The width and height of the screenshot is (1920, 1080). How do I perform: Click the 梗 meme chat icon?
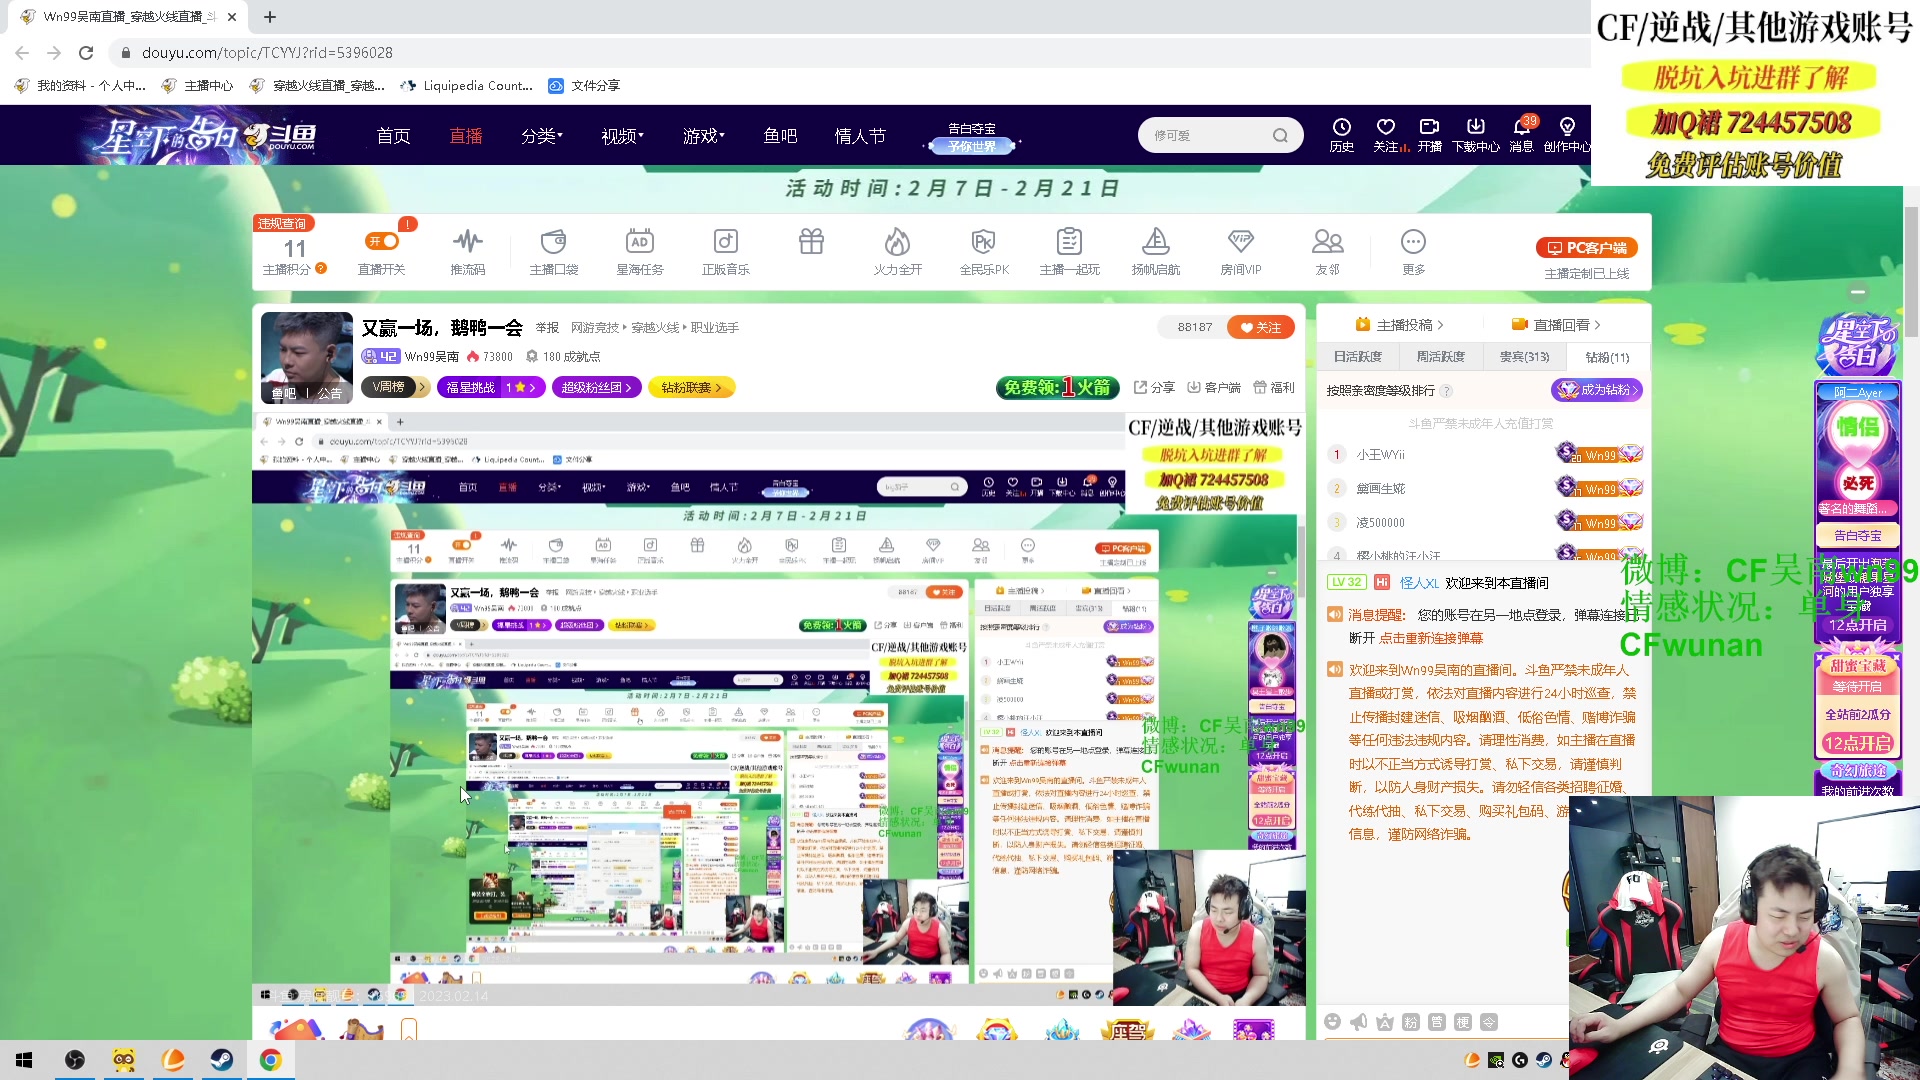(x=1462, y=1021)
